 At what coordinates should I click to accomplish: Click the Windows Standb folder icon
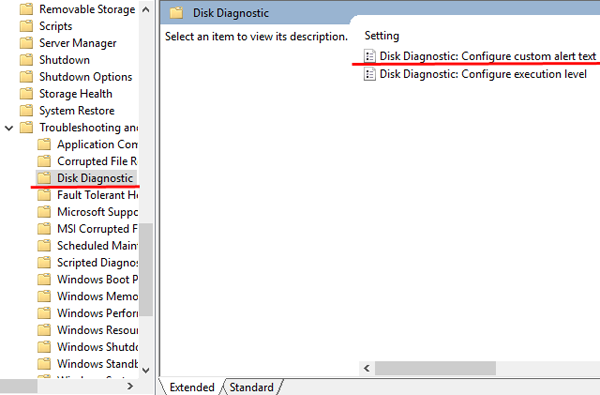tap(44, 363)
